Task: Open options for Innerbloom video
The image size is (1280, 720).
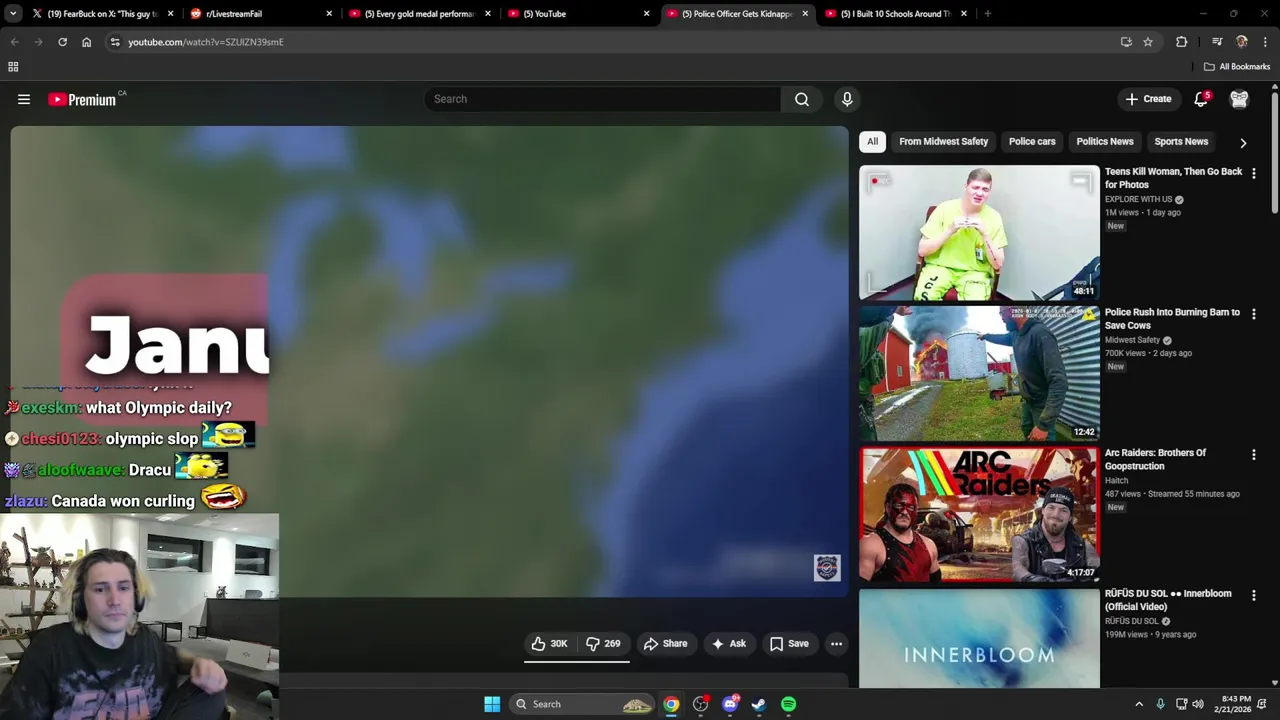Action: (x=1253, y=595)
